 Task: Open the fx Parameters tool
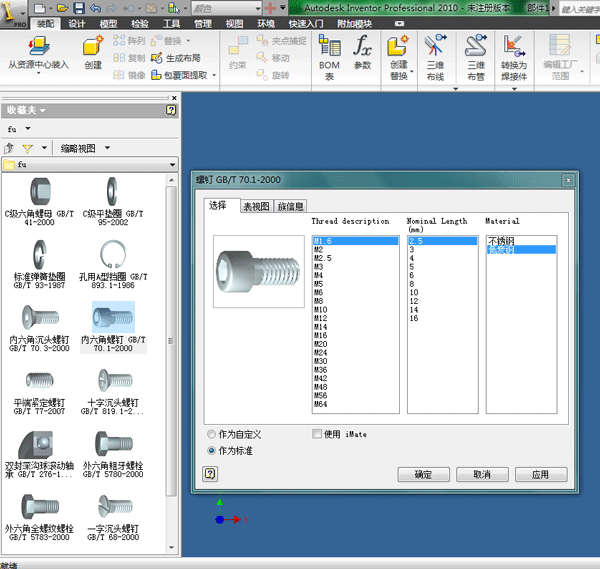pos(362,52)
